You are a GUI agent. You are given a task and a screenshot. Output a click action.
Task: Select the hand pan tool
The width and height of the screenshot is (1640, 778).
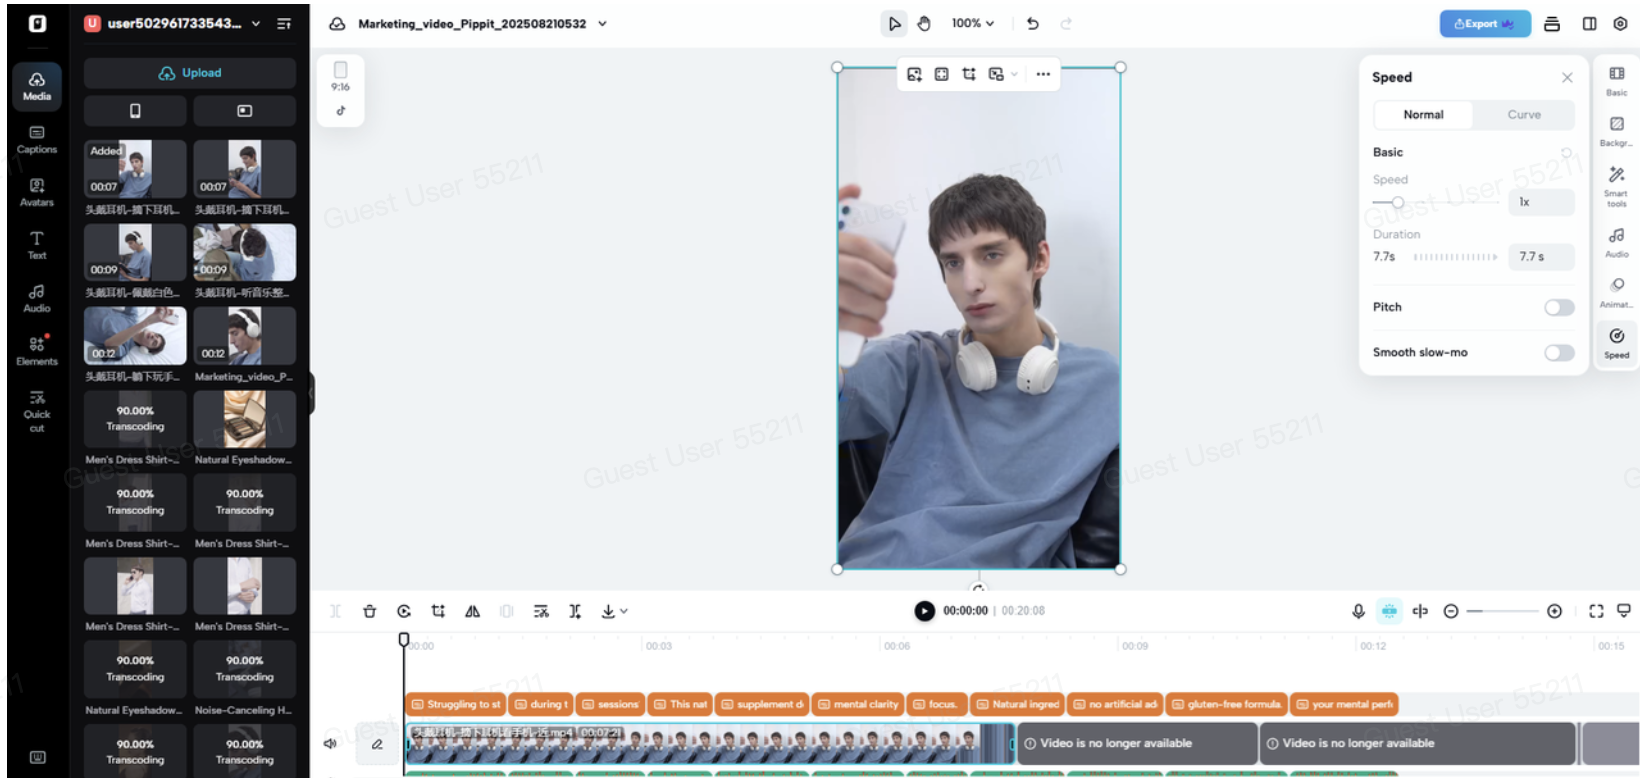pos(924,23)
